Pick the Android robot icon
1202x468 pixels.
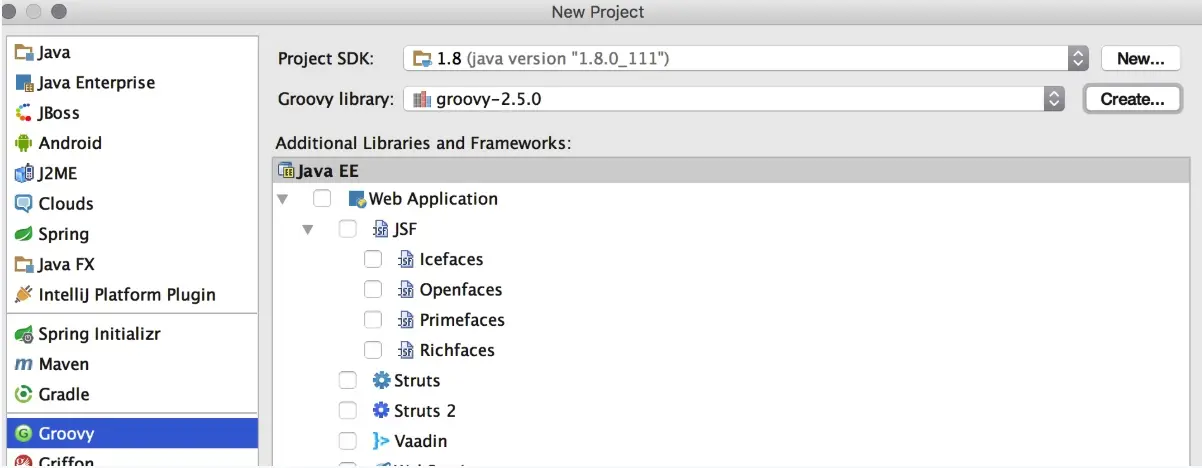coord(24,143)
